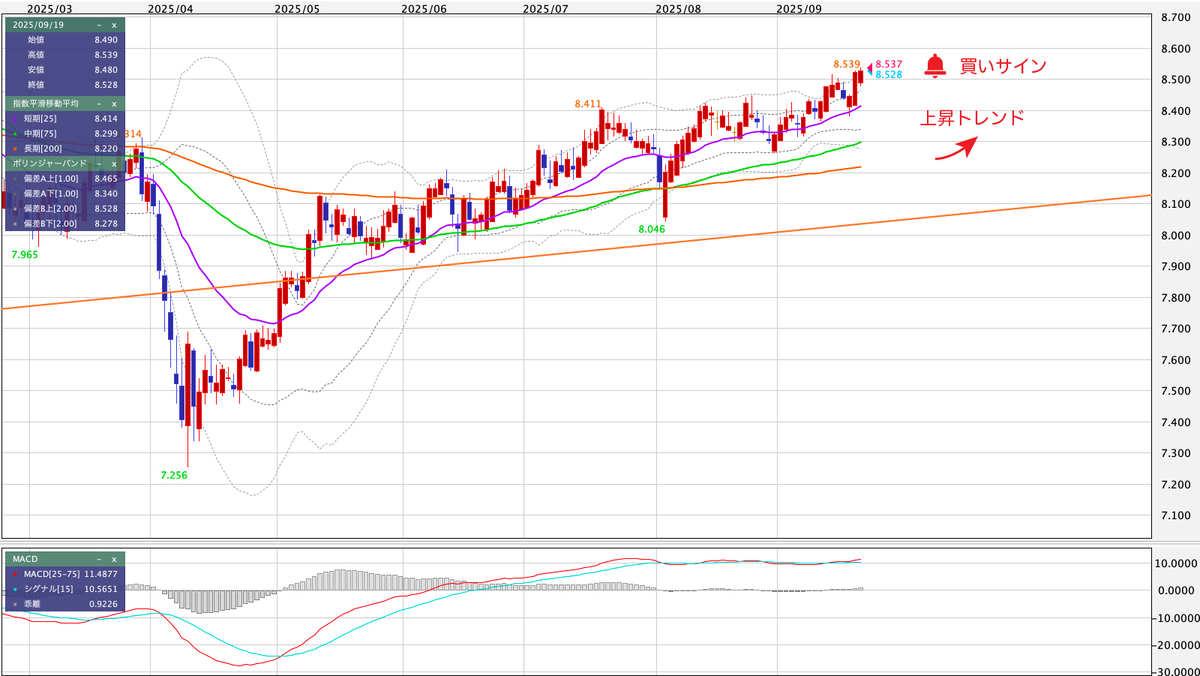Close the 2025/09/19 price panel
This screenshot has width=1200, height=676.
[114, 24]
